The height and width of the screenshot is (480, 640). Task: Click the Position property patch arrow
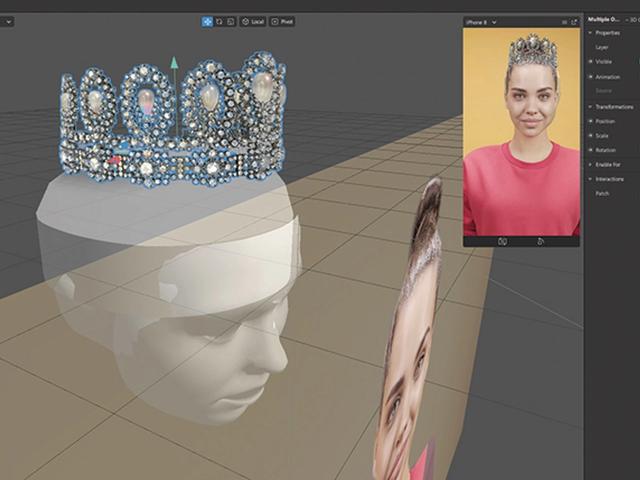pos(590,121)
